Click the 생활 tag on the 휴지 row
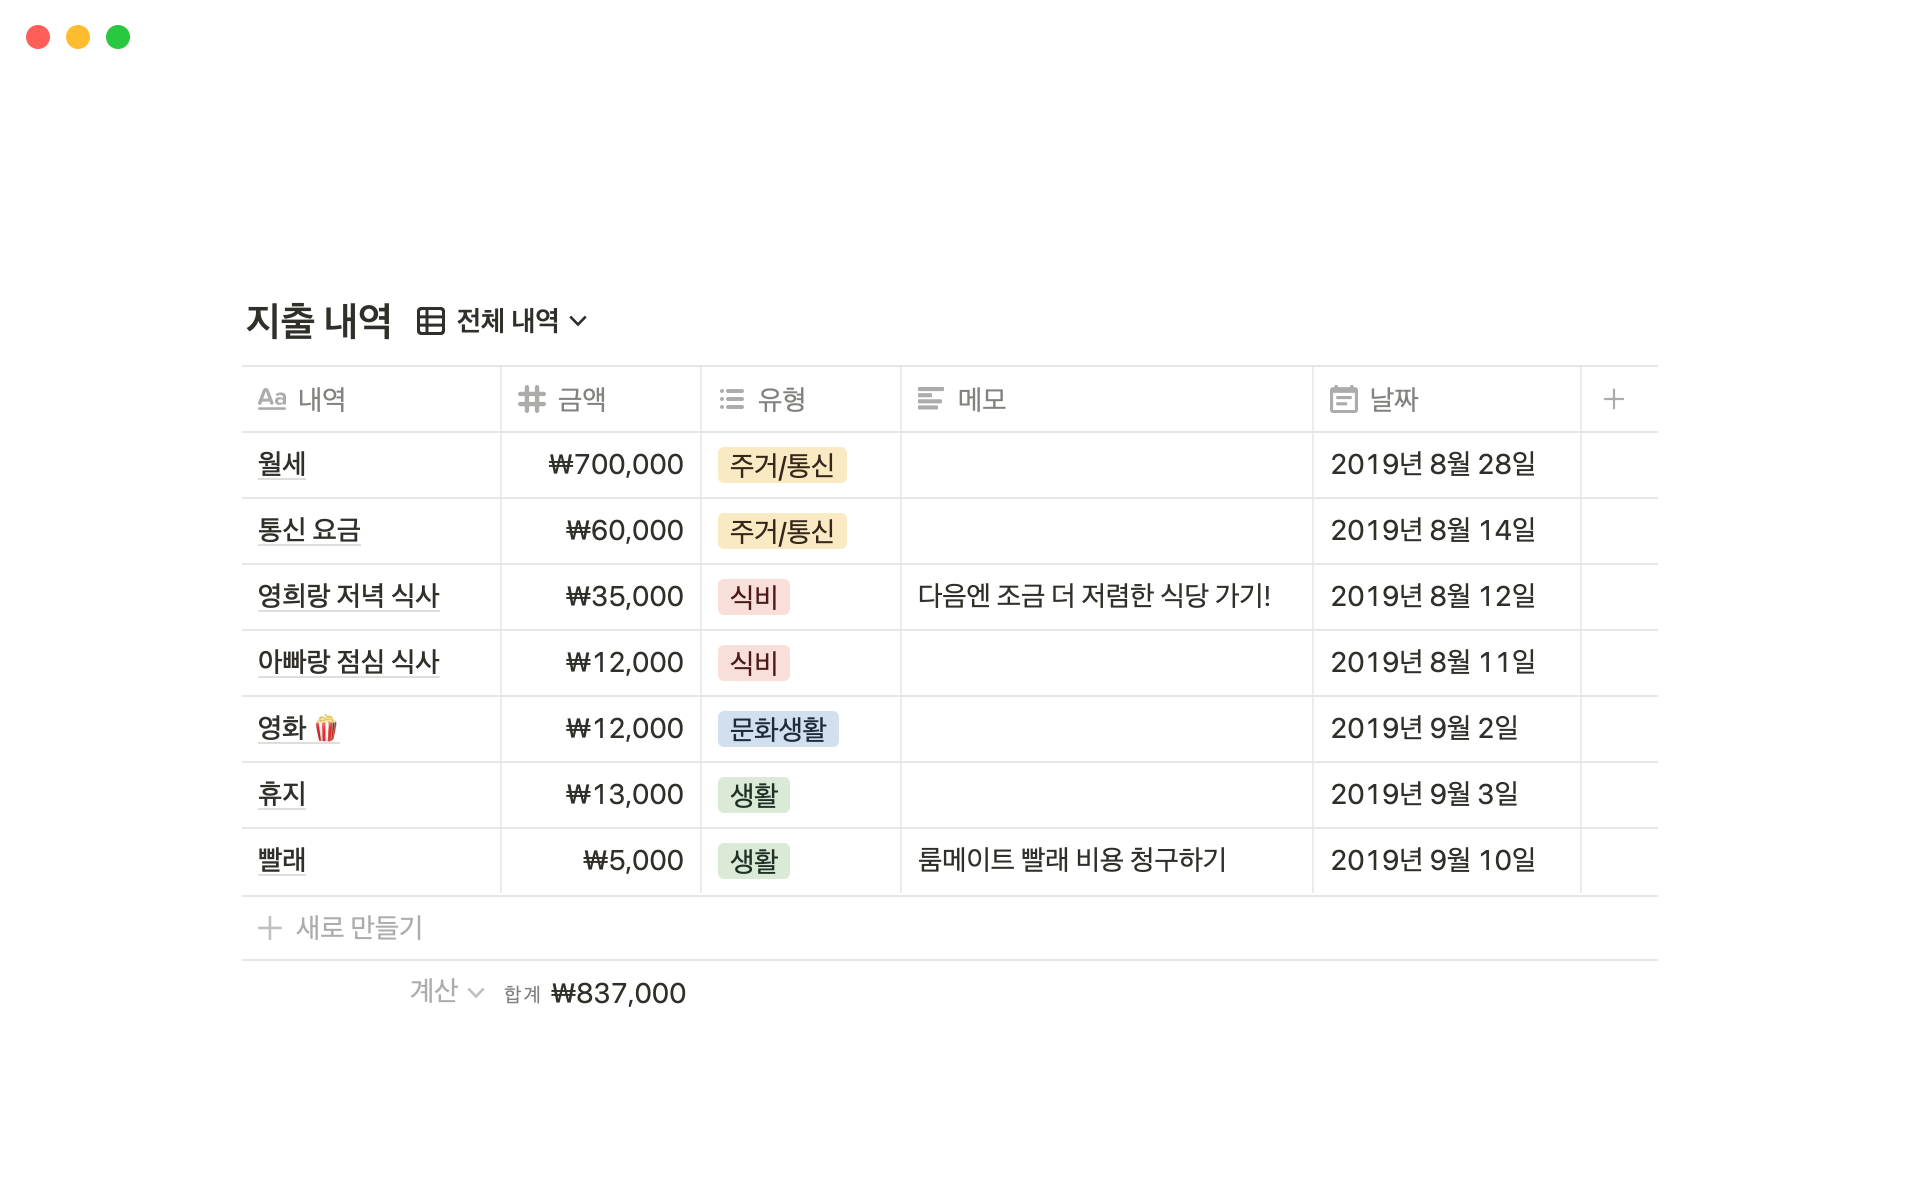The height and width of the screenshot is (1200, 1920). [755, 795]
